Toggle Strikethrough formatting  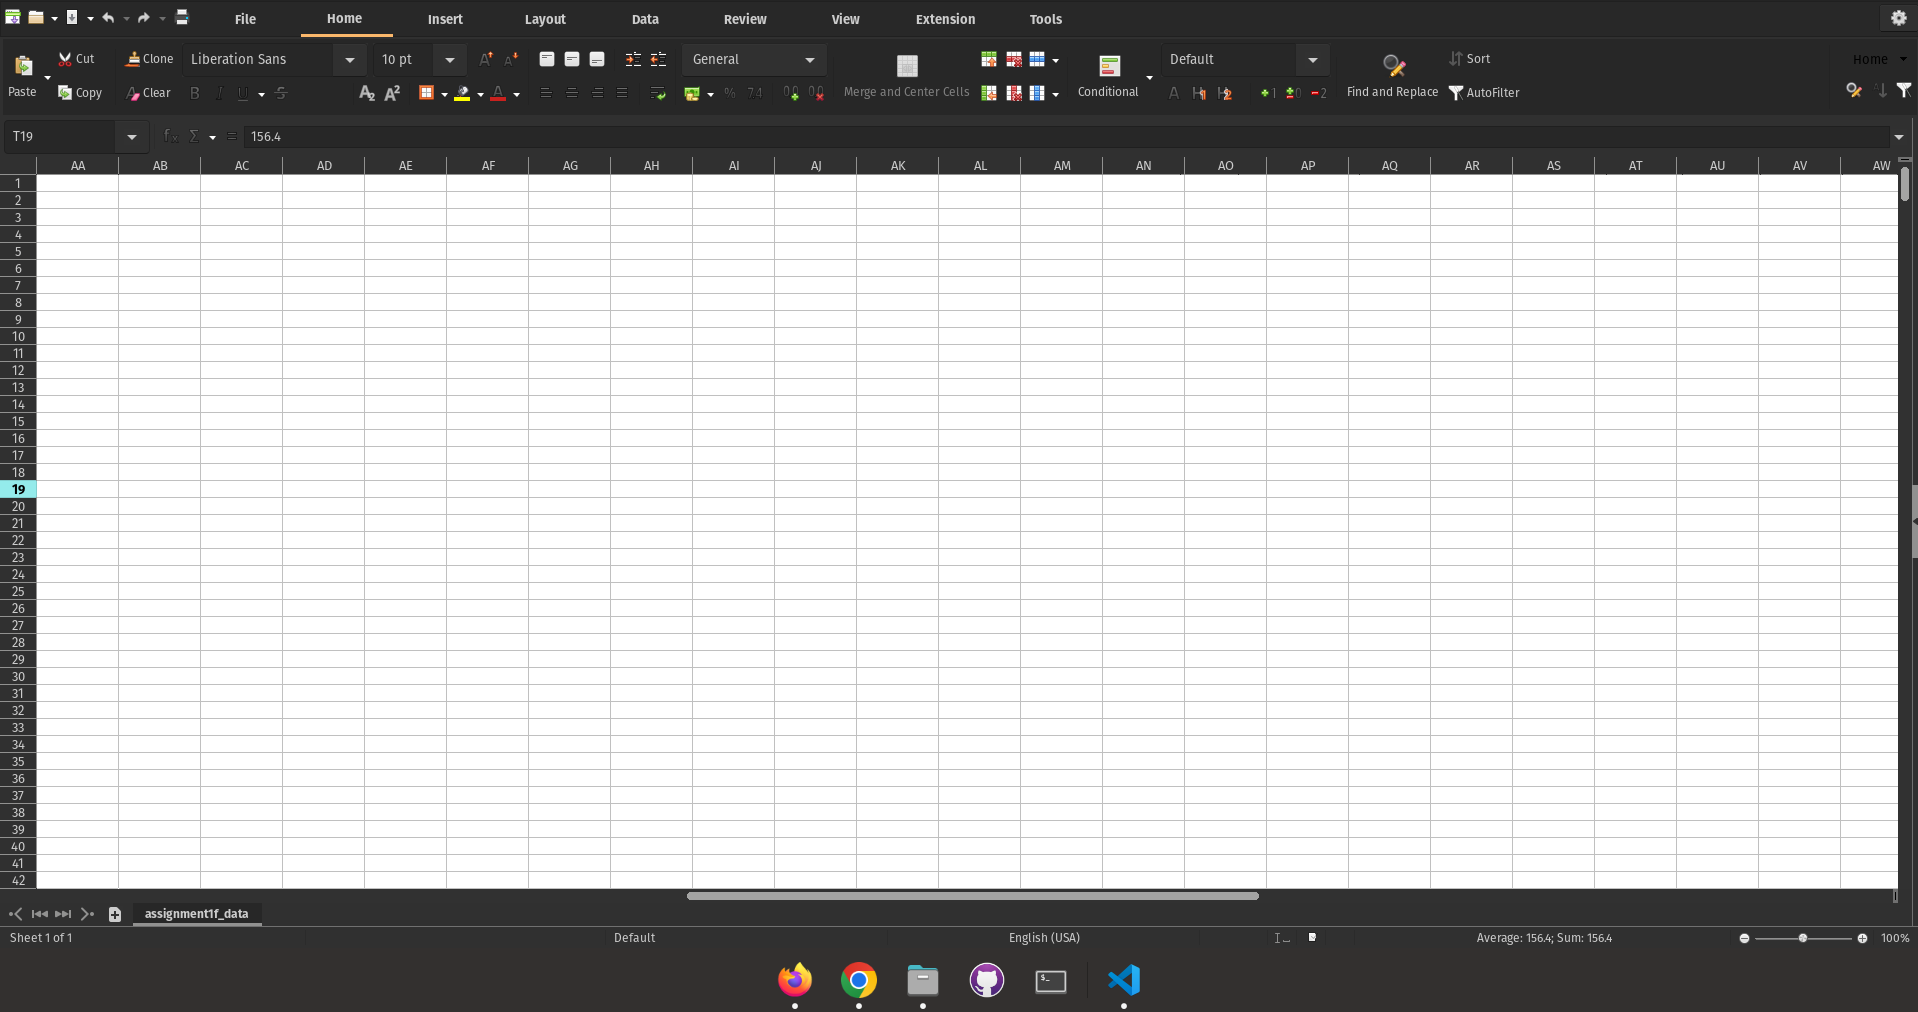281,93
